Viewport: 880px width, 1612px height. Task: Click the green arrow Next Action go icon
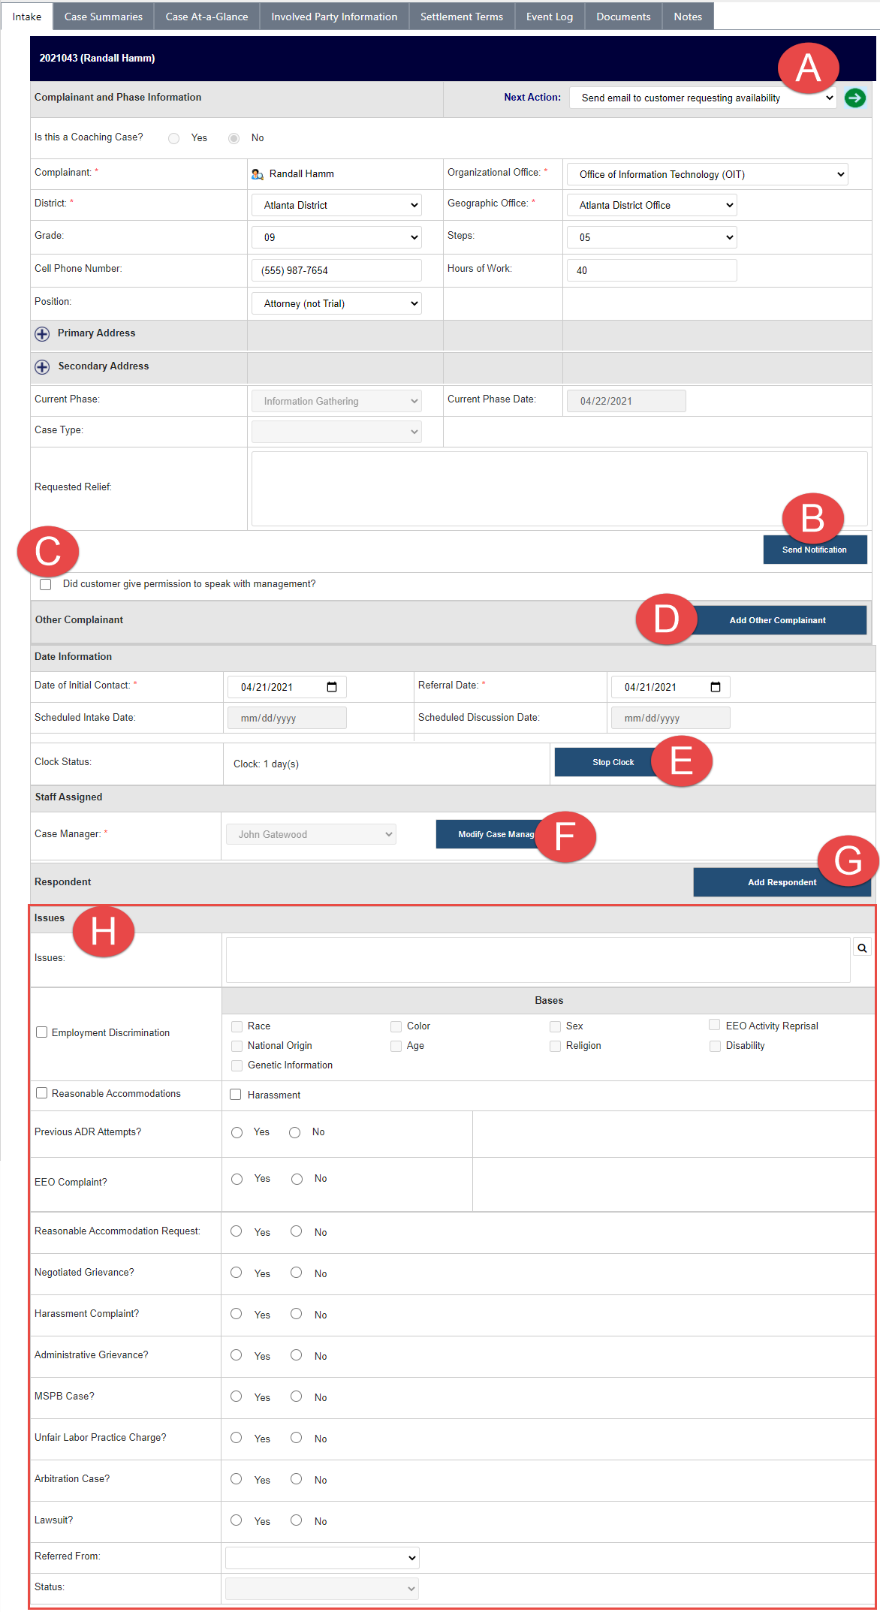pyautogui.click(x=855, y=98)
